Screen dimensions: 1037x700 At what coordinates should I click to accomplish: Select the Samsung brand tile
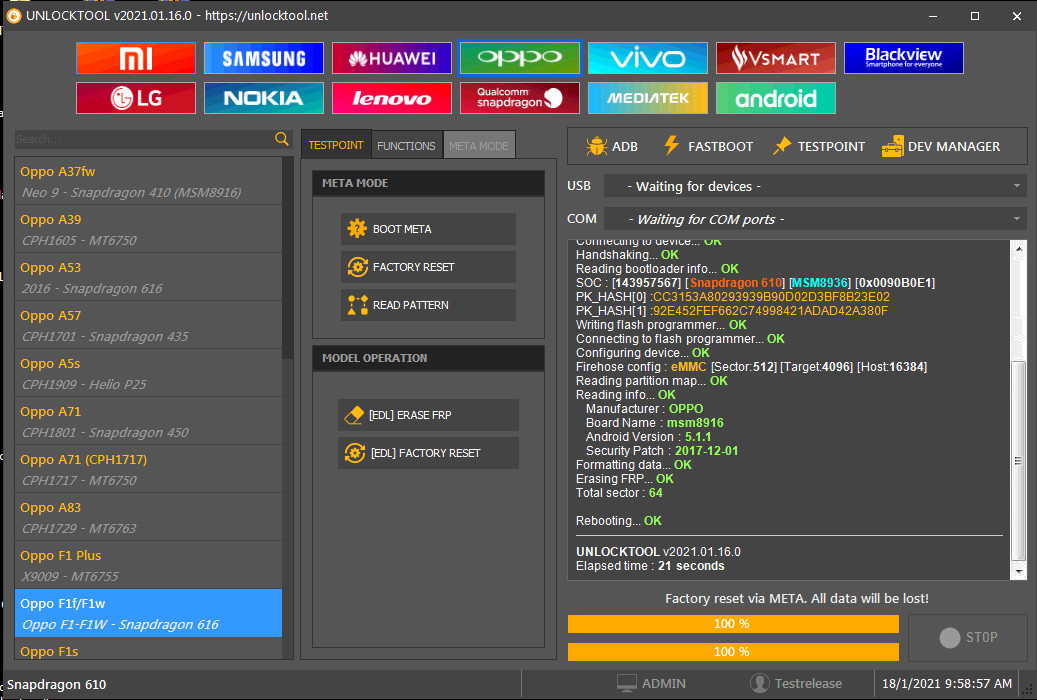click(264, 58)
